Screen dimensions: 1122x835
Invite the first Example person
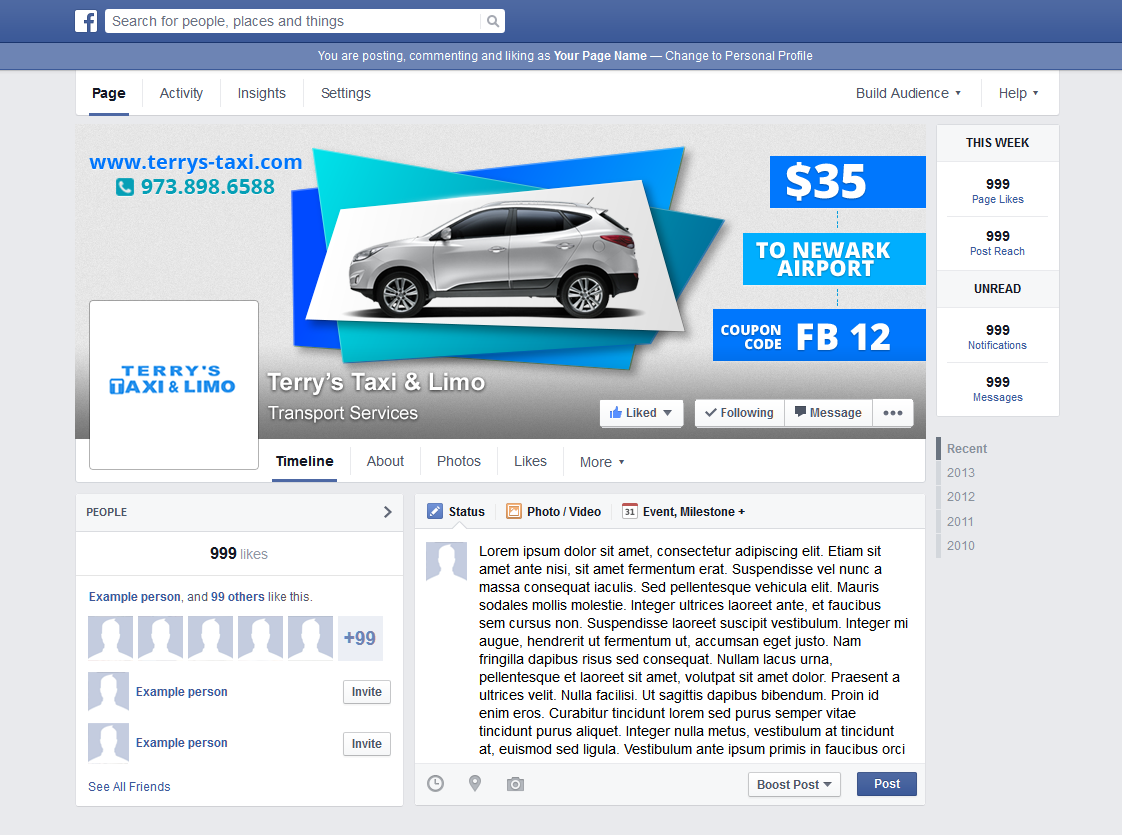pyautogui.click(x=366, y=692)
